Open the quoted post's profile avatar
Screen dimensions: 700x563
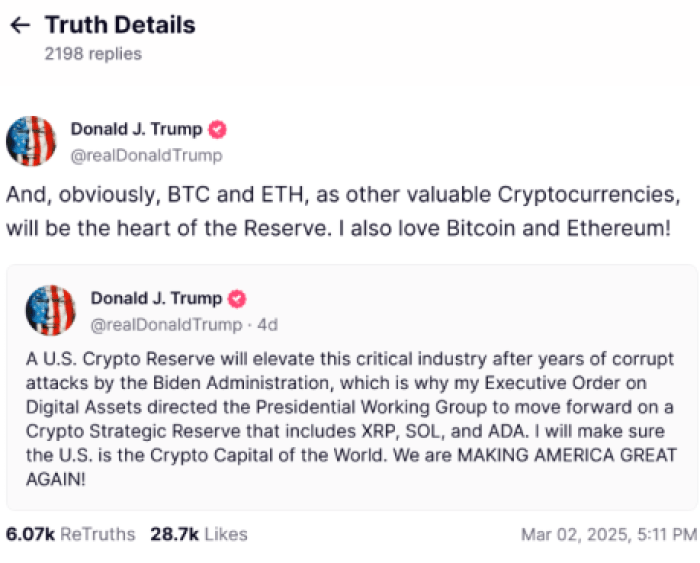[51, 310]
